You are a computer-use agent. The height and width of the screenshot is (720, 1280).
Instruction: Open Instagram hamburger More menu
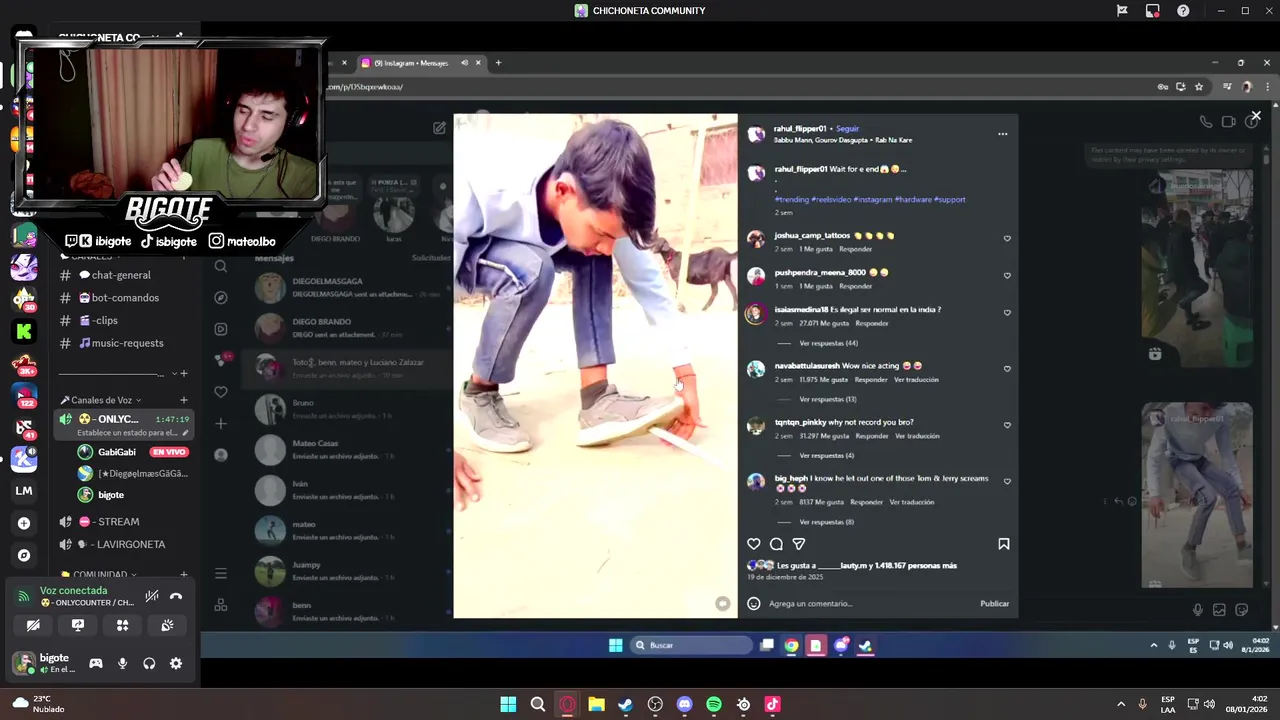click(x=221, y=573)
